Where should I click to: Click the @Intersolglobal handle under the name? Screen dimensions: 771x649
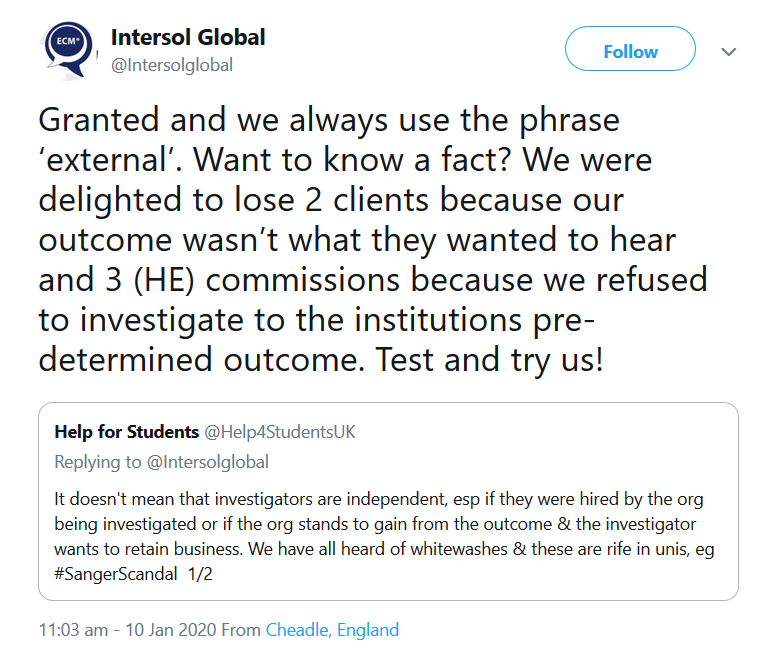pos(172,65)
